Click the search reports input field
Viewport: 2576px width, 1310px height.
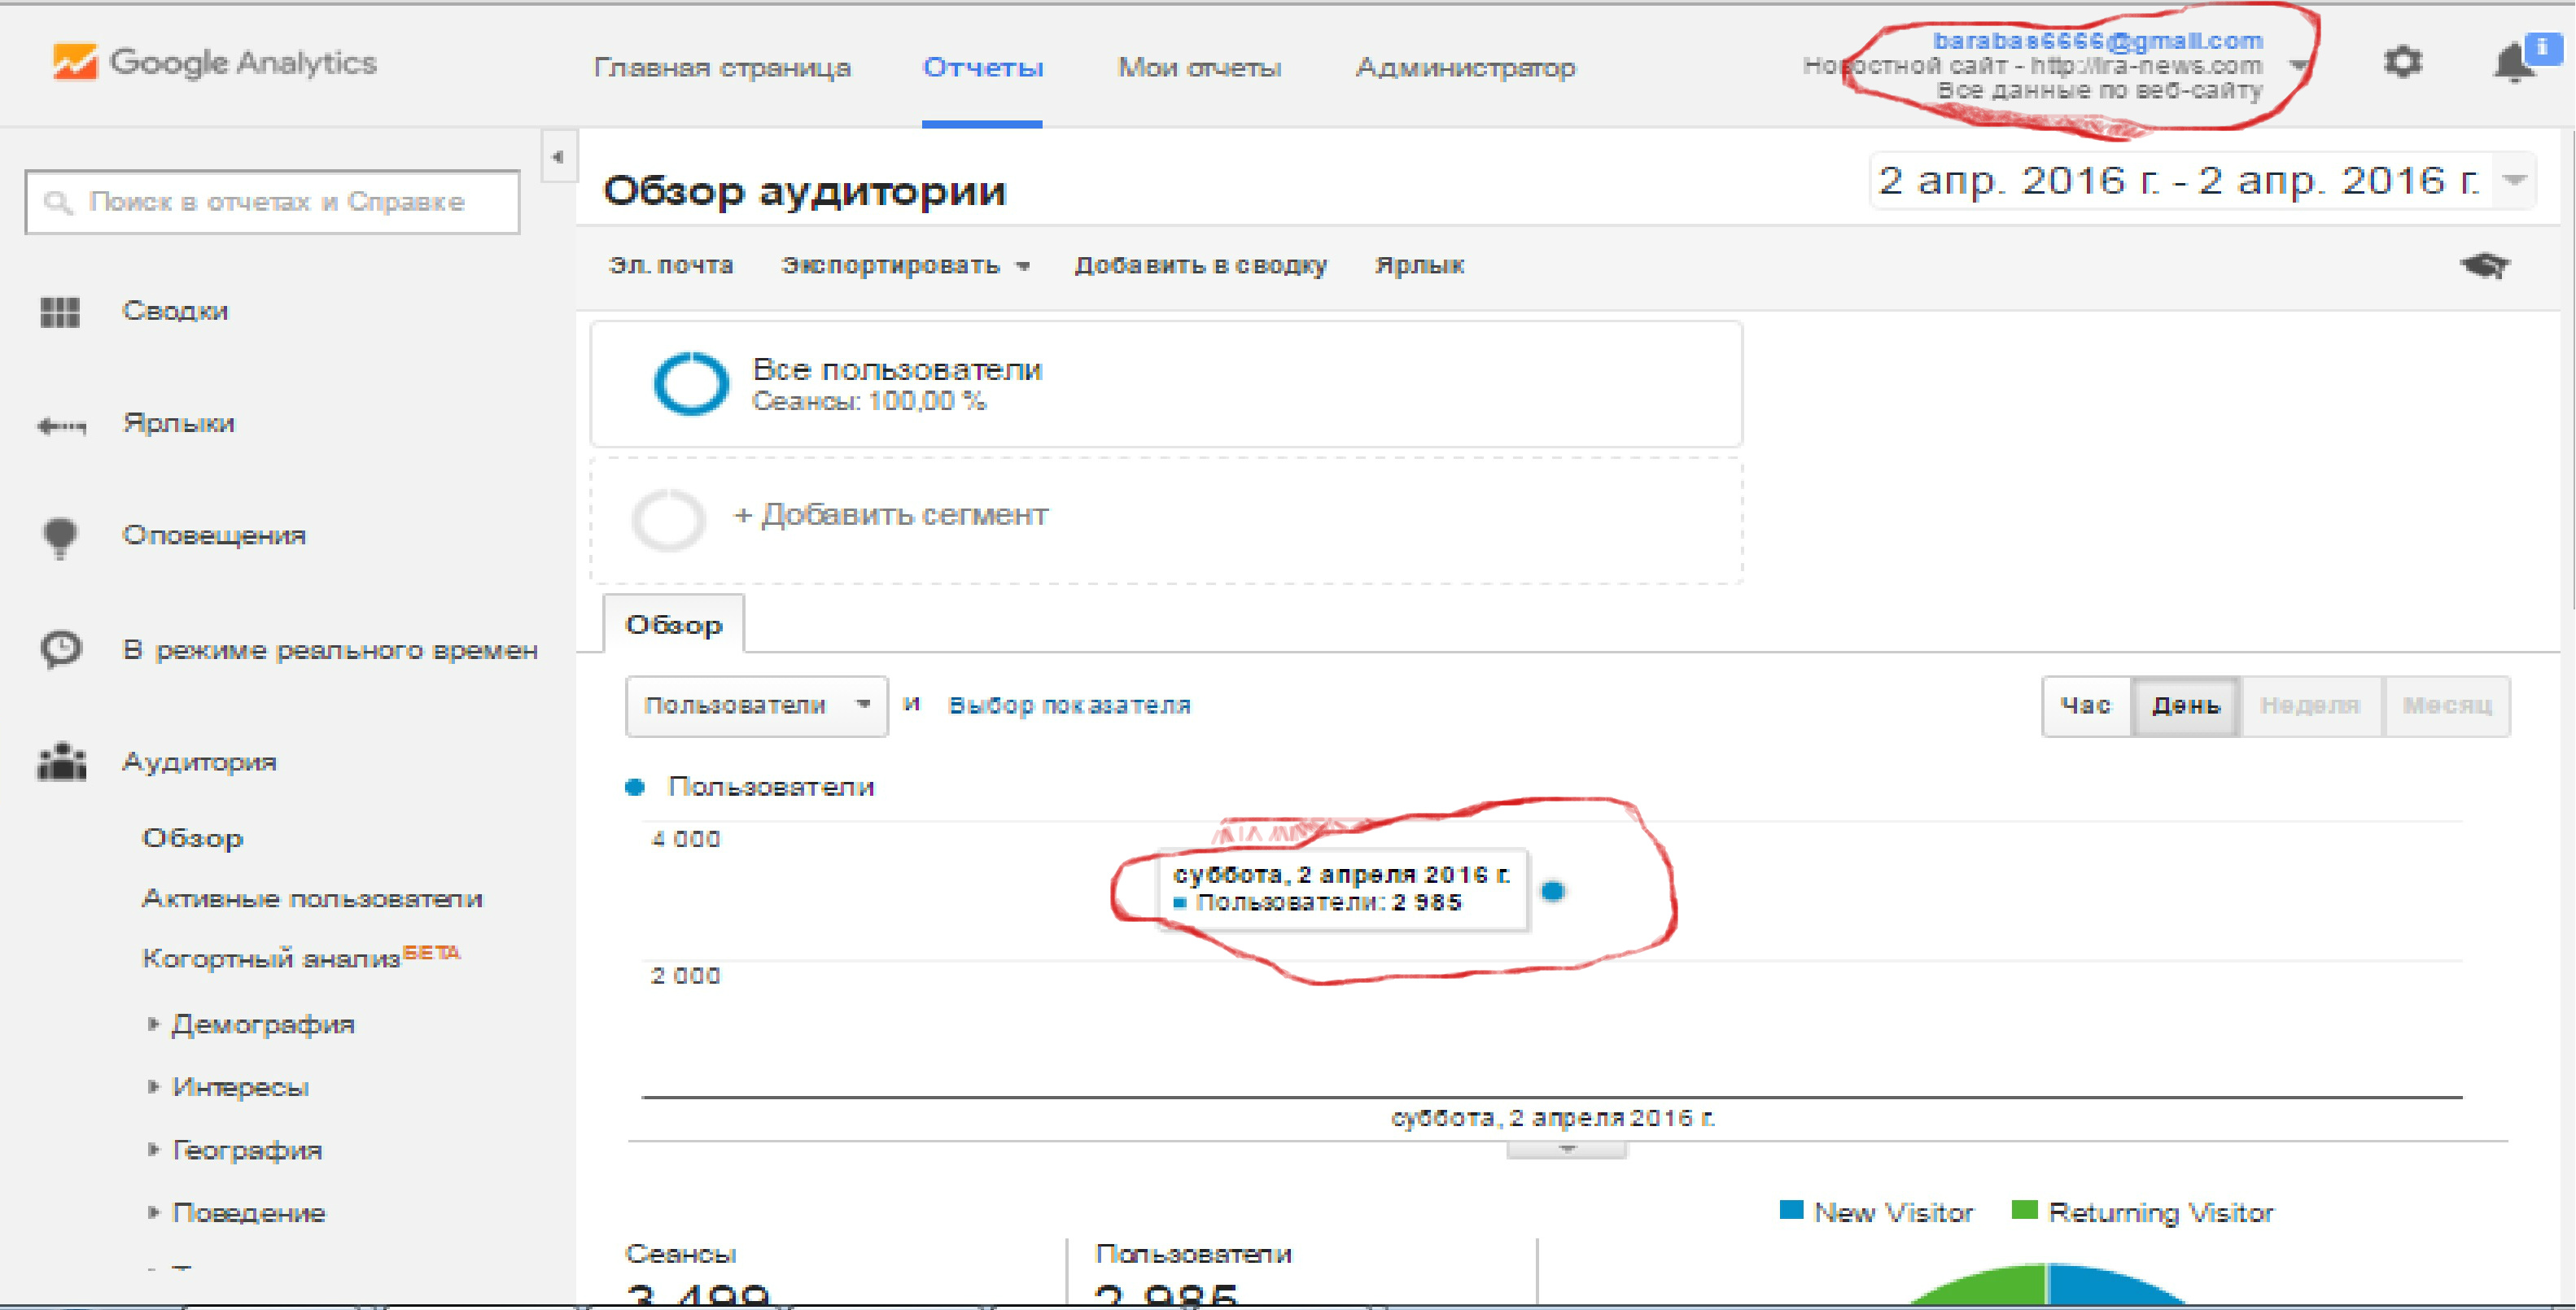pos(272,202)
